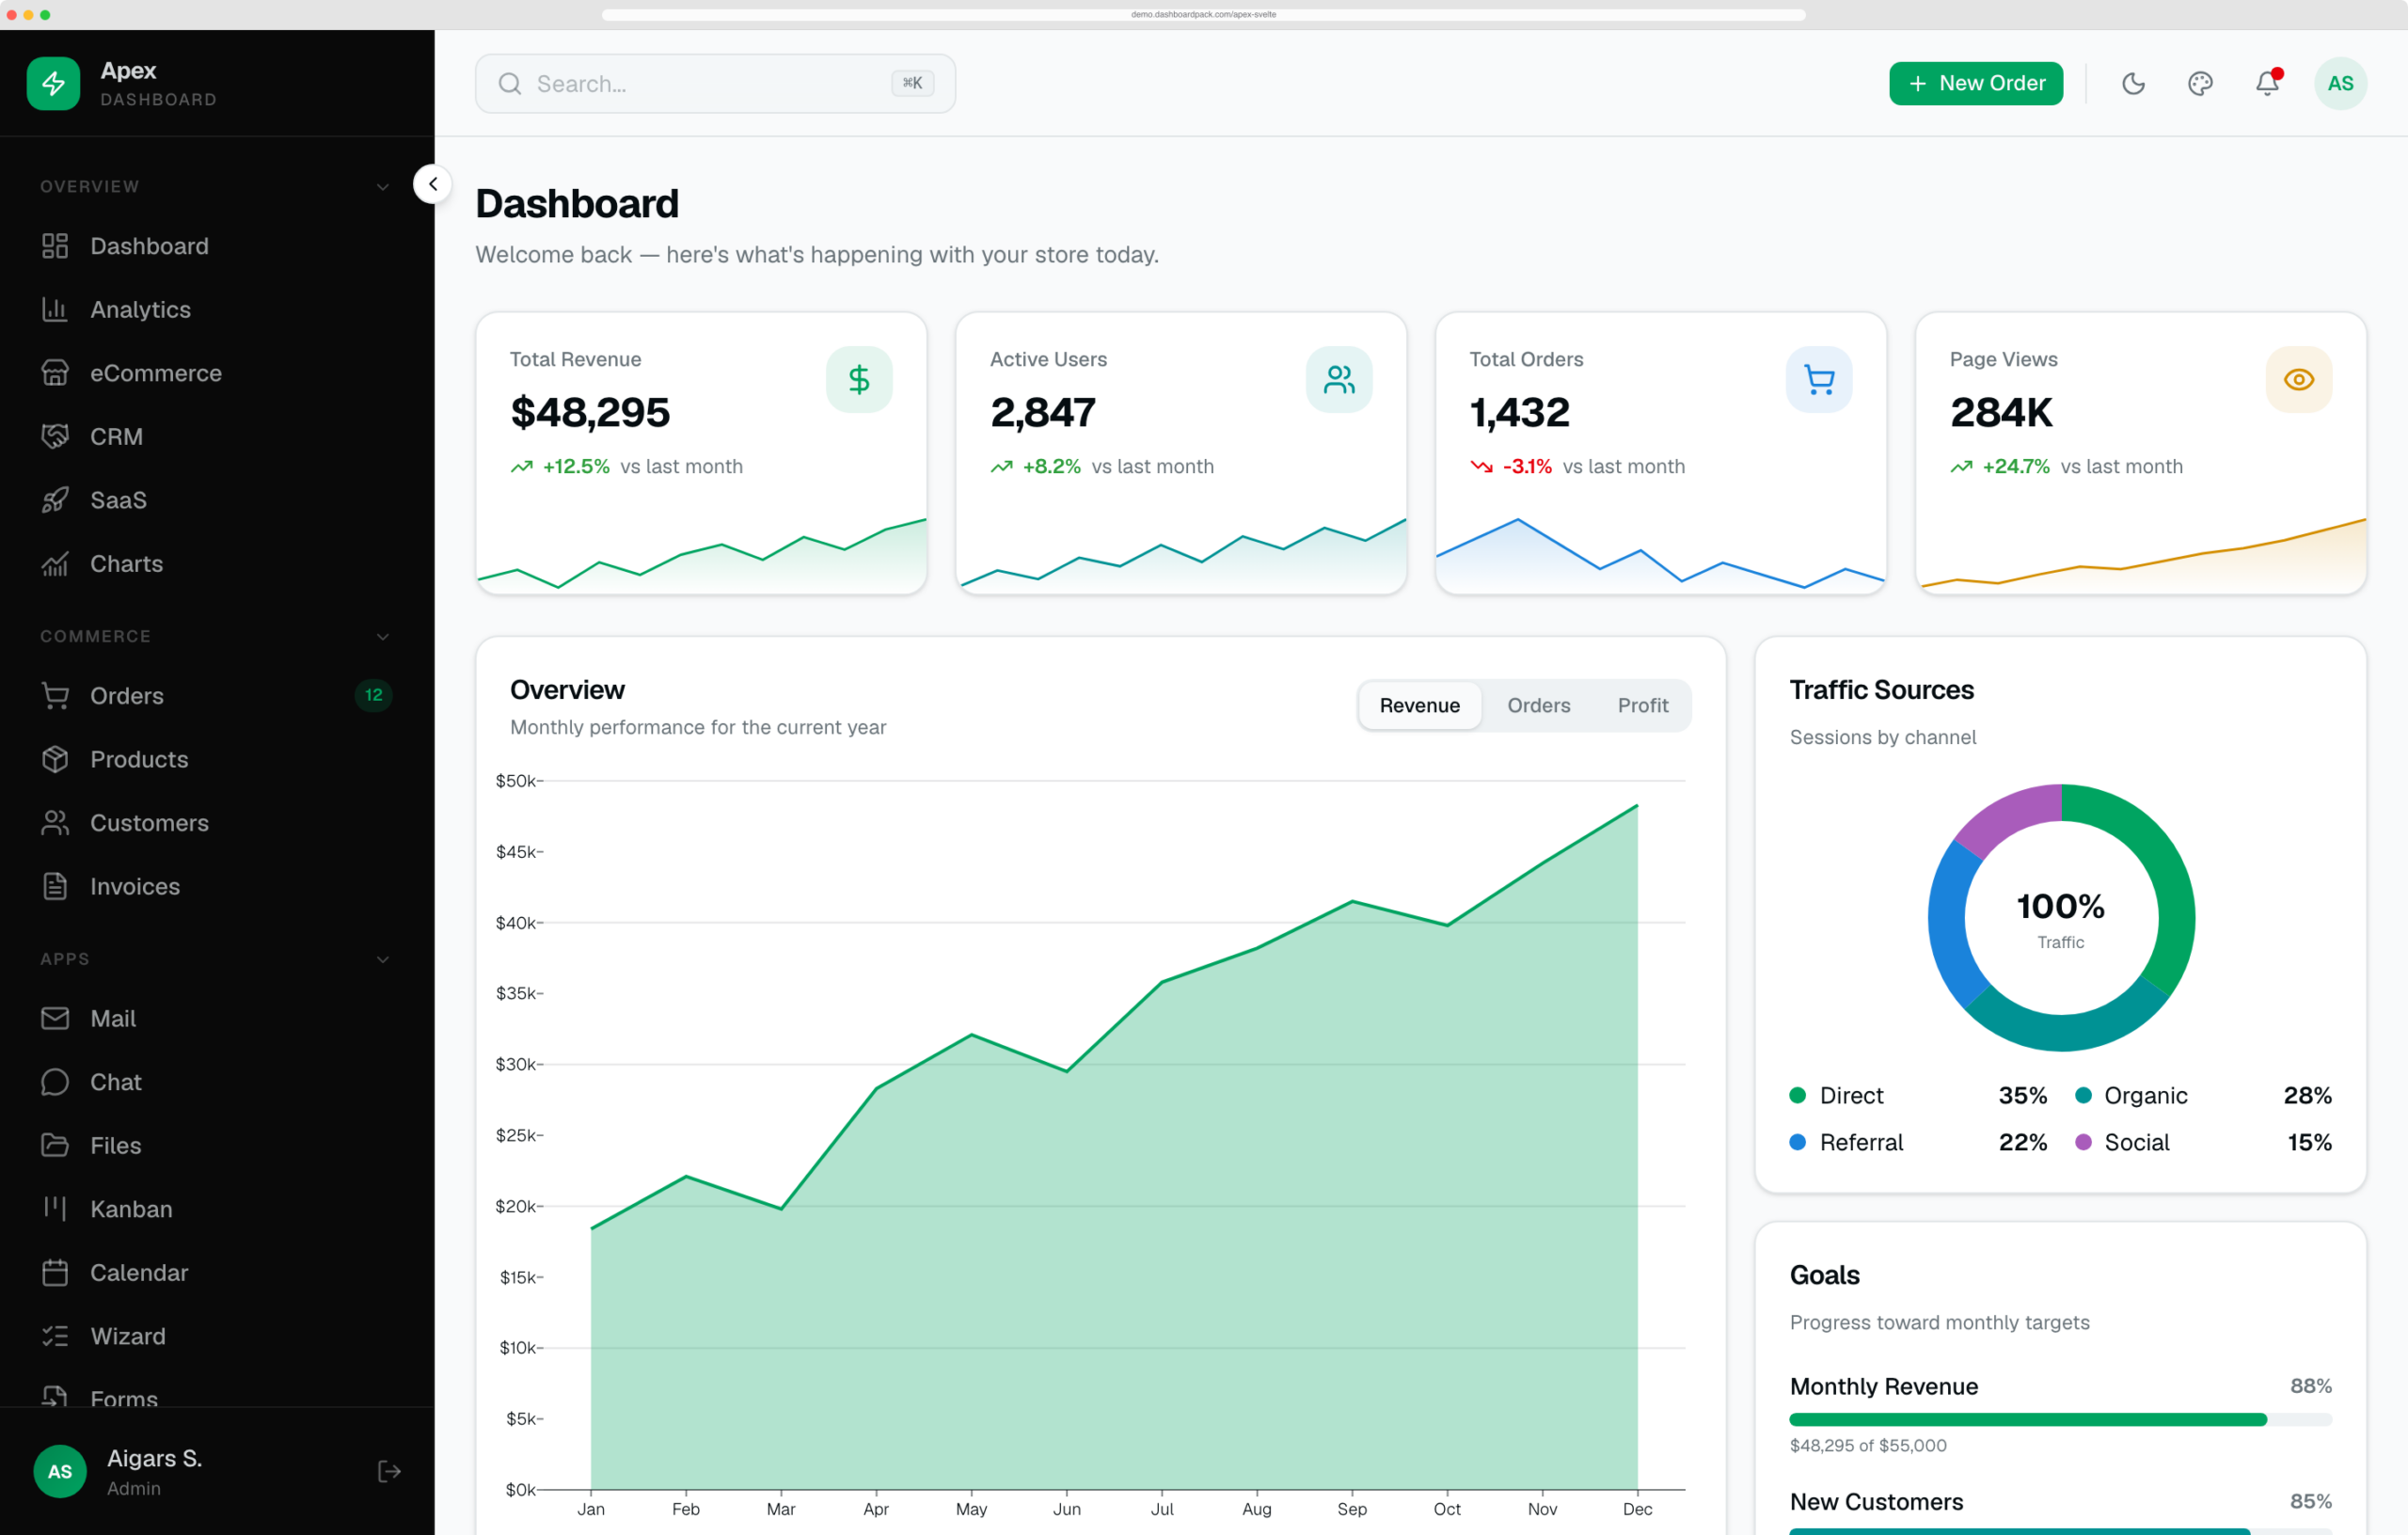Click the eye icon on Page Views card
The image size is (2408, 1535).
(x=2299, y=379)
